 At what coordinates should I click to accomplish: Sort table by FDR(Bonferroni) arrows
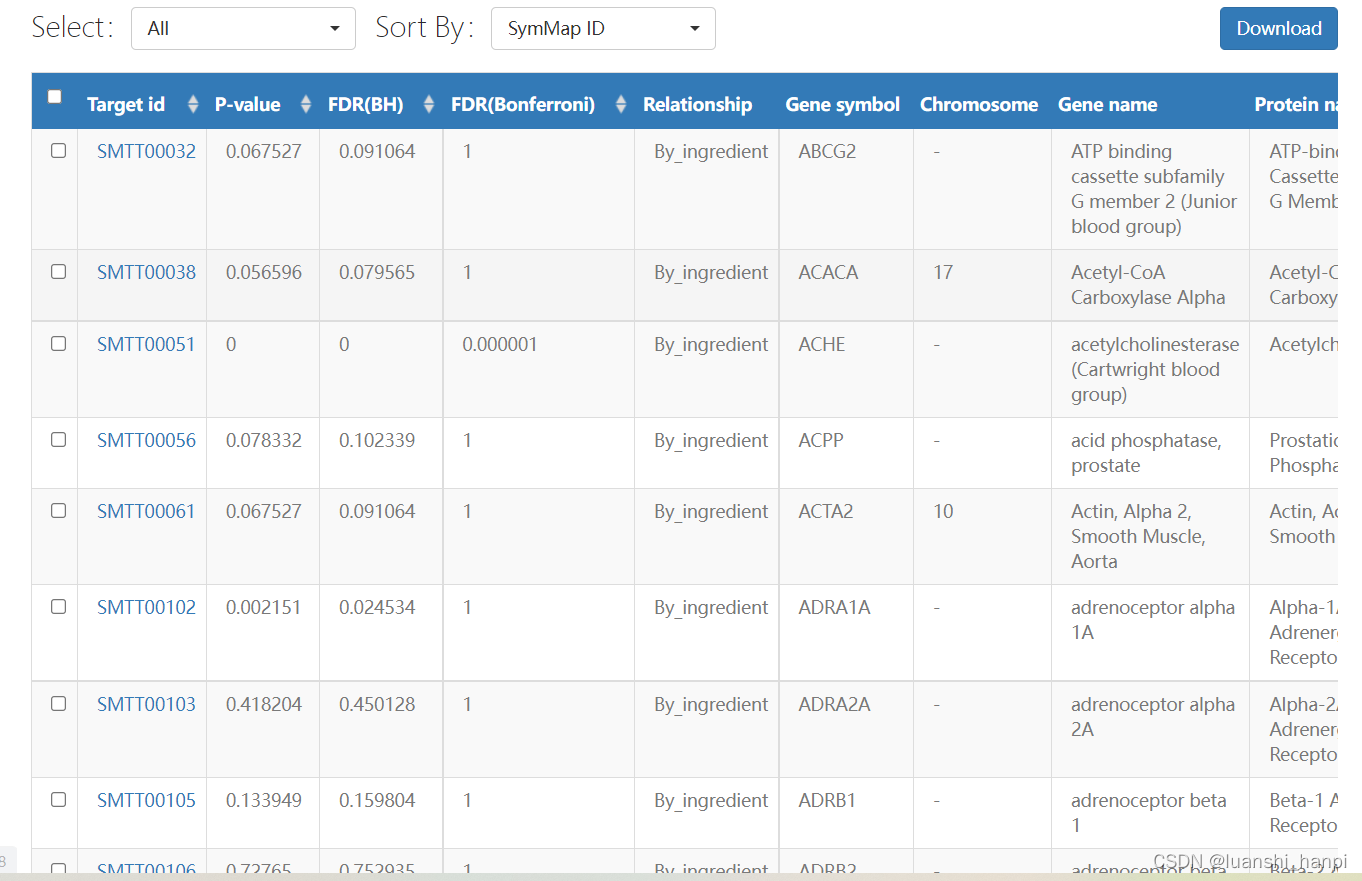click(x=620, y=104)
